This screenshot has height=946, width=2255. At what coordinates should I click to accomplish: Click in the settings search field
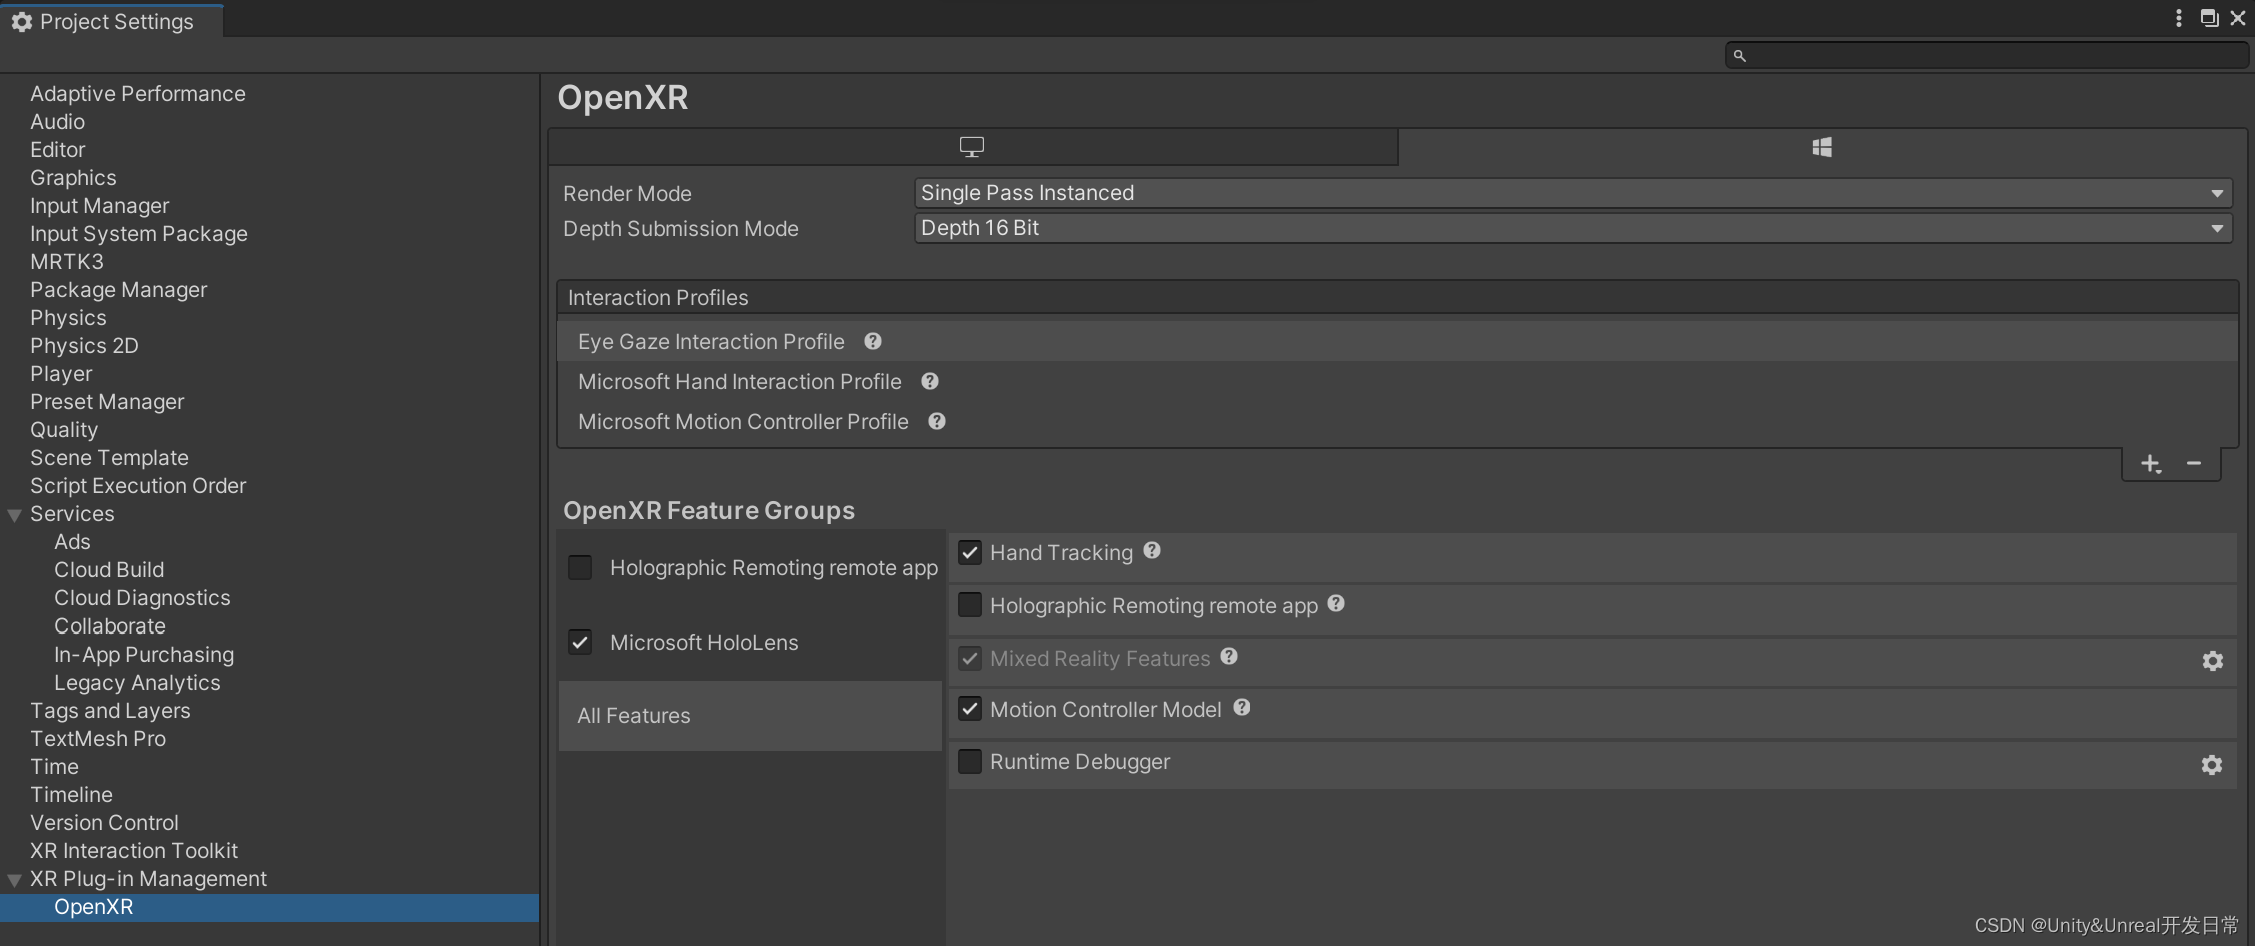tap(1986, 56)
